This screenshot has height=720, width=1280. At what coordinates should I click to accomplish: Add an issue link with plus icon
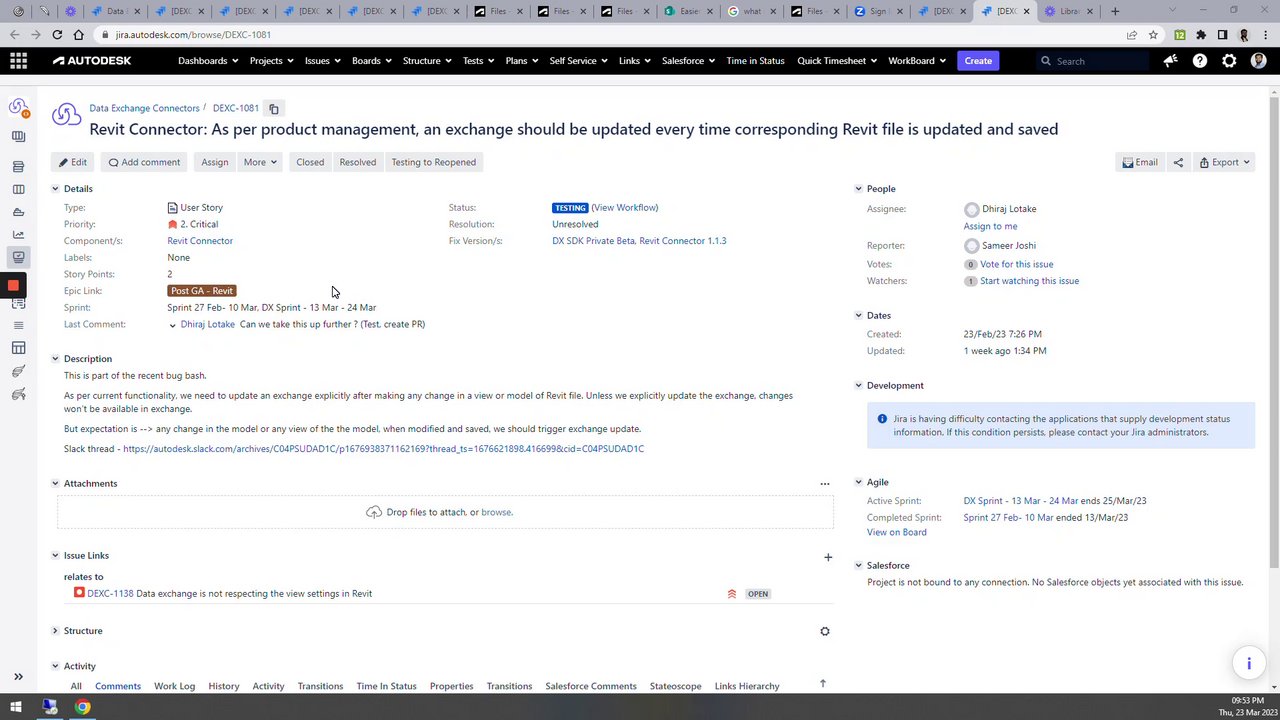pos(828,557)
